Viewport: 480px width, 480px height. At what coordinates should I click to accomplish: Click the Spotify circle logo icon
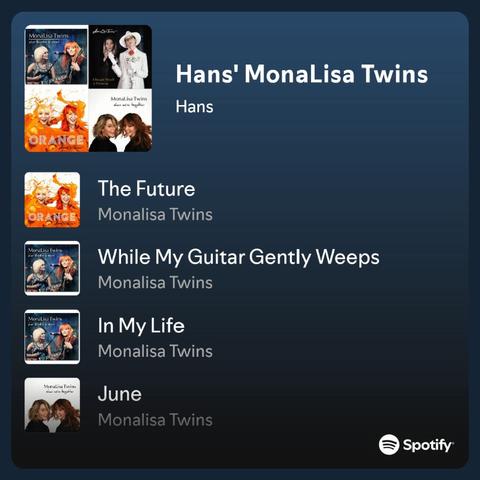click(389, 444)
